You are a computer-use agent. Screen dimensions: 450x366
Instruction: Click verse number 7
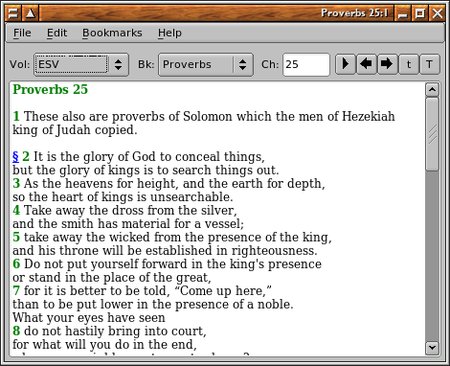16,291
